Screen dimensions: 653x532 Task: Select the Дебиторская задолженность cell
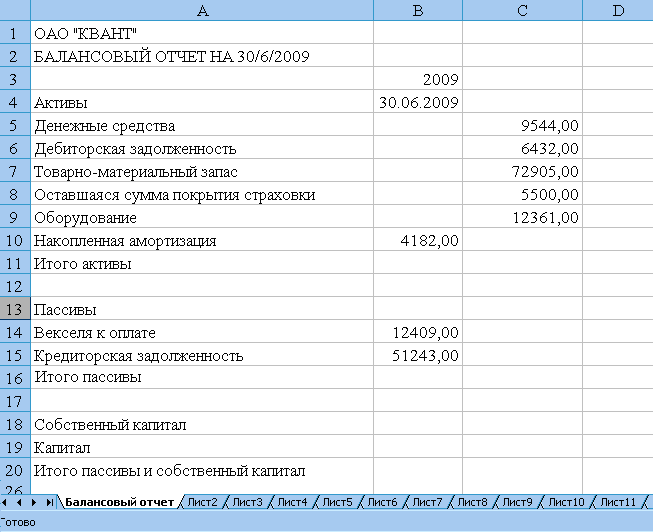coord(202,148)
